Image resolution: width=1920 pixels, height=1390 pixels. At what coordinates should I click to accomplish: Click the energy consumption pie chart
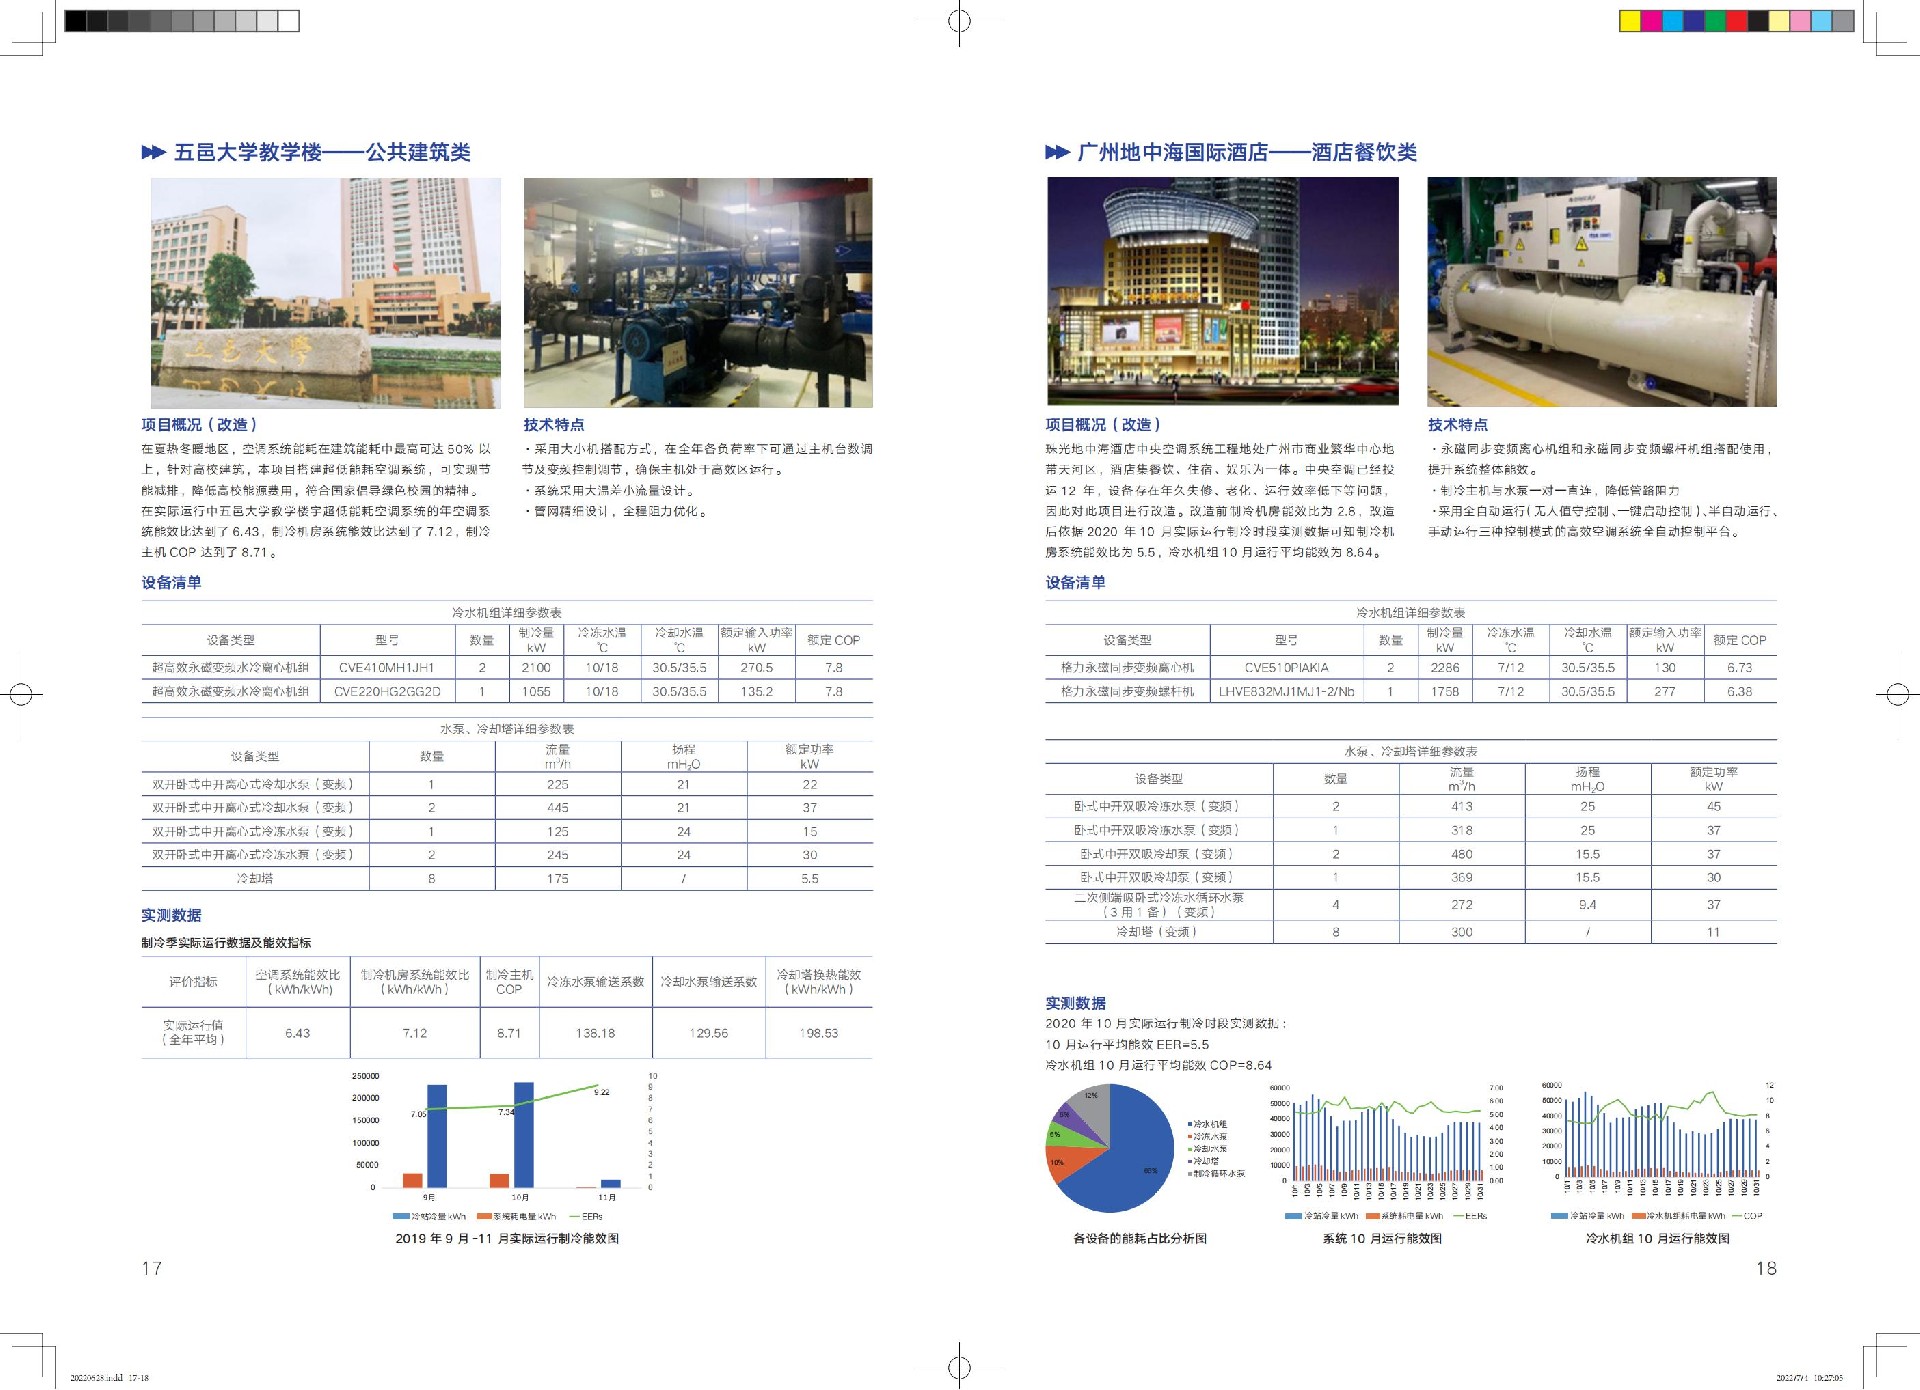pos(1110,1148)
